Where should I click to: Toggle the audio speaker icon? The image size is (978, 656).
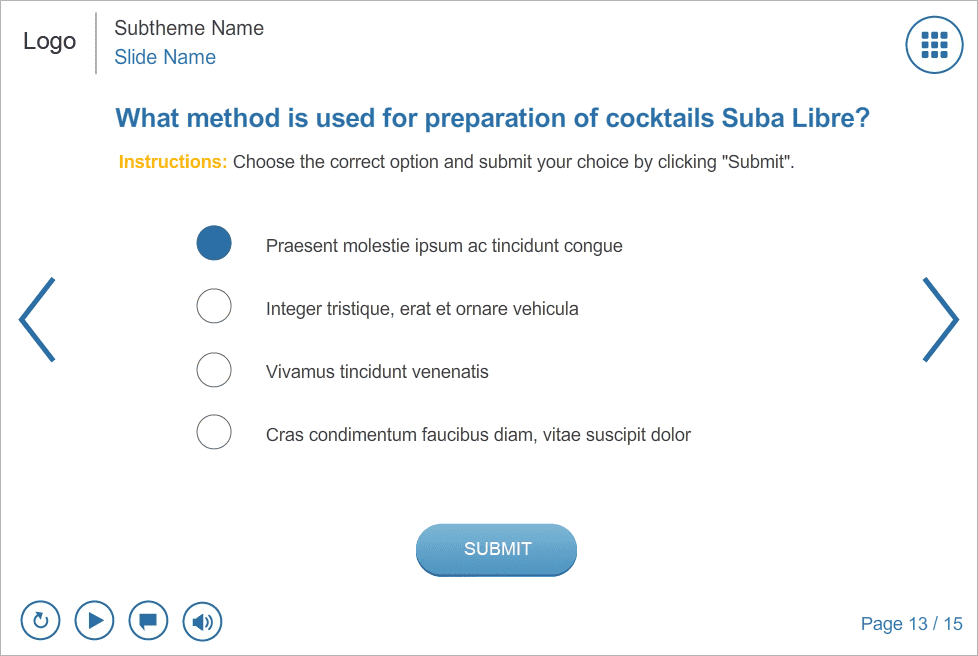pyautogui.click(x=202, y=621)
